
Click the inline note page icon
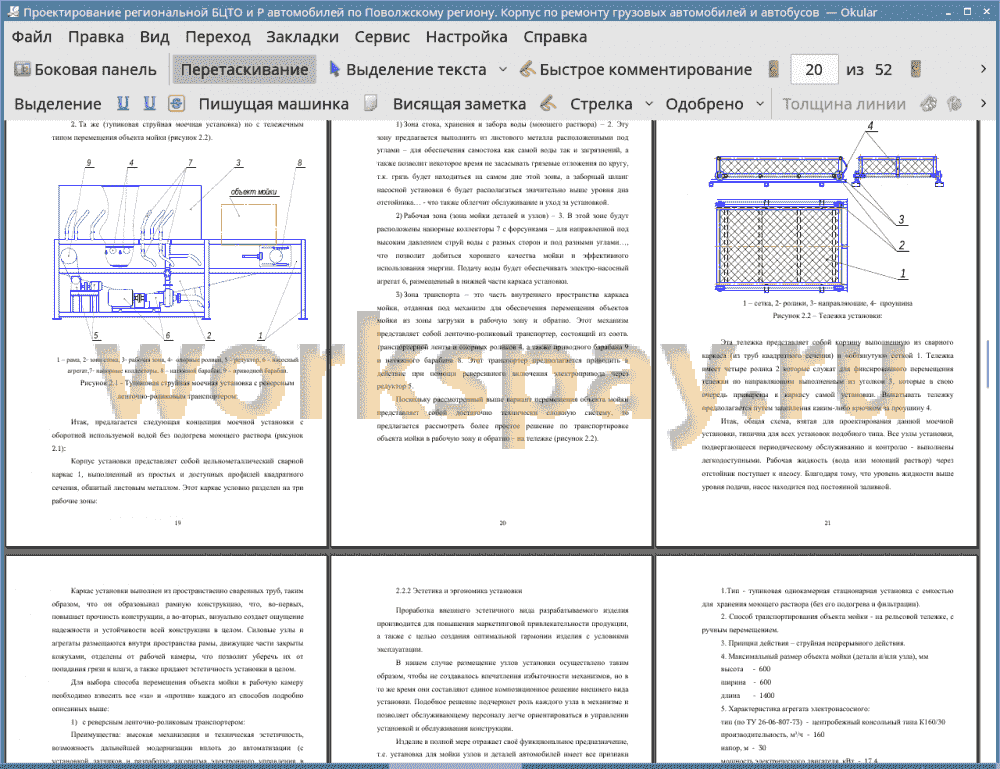371,103
